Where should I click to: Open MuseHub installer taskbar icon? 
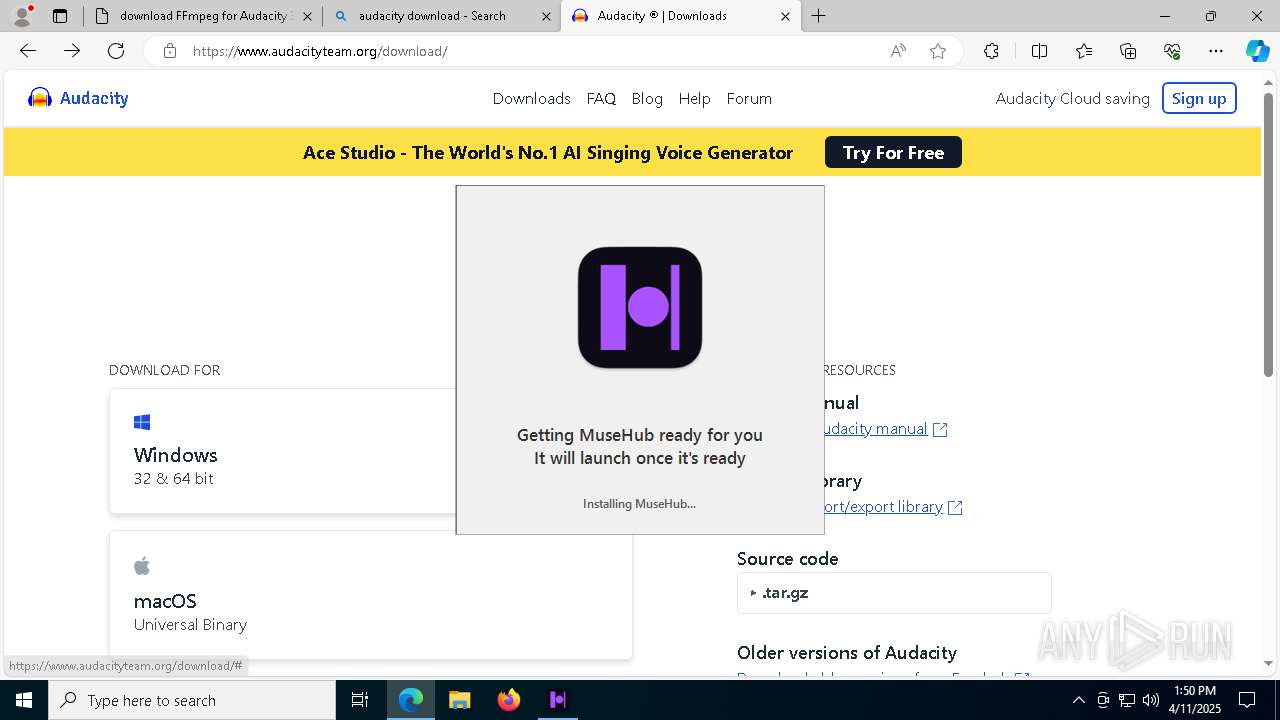point(558,700)
